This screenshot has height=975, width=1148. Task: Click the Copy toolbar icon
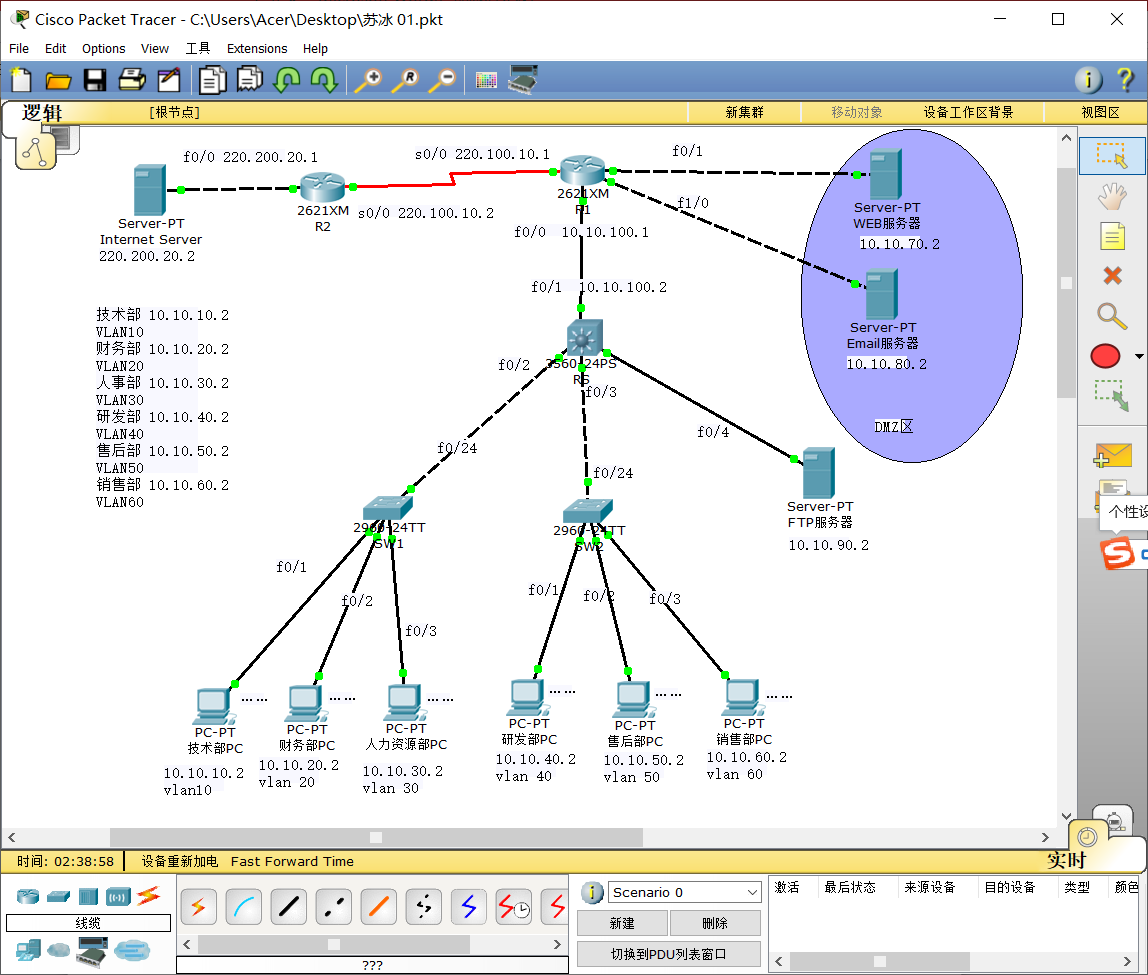tap(212, 80)
